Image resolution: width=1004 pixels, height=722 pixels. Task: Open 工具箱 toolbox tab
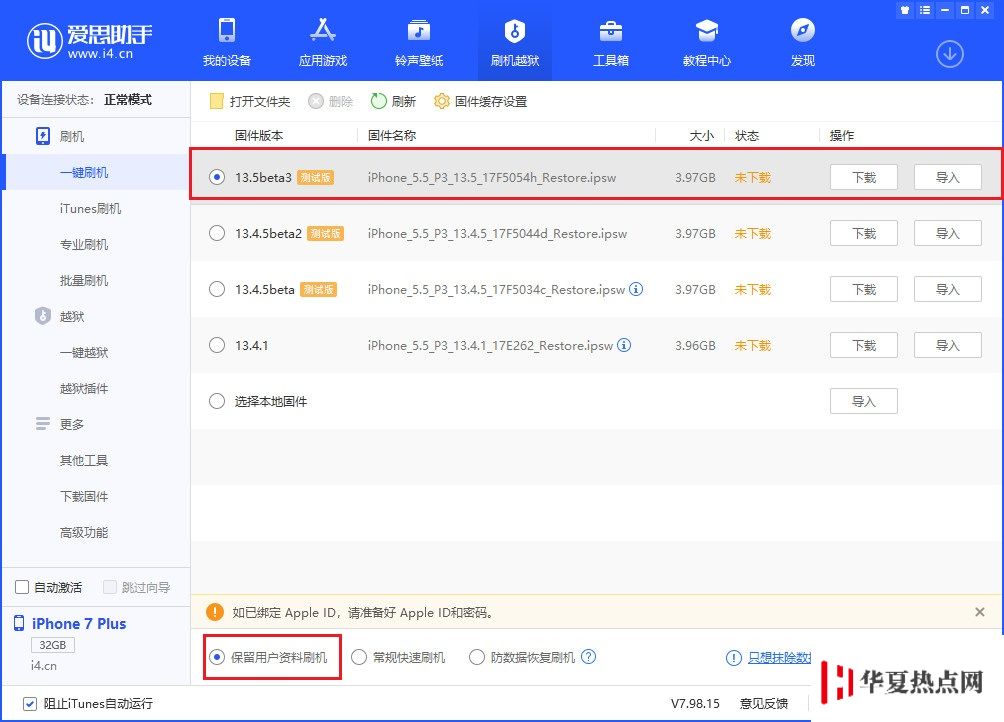point(611,42)
